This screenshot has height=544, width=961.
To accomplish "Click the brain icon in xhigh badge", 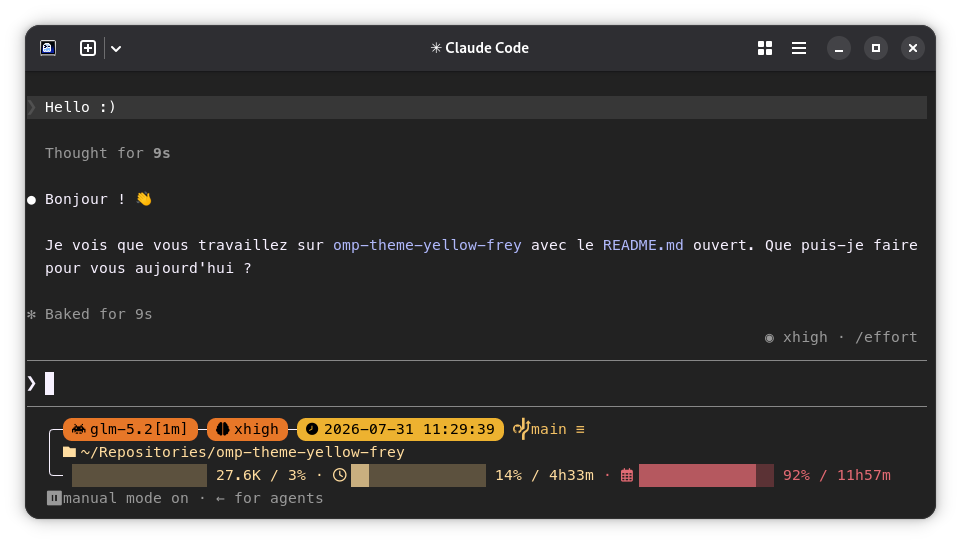I will 223,429.
